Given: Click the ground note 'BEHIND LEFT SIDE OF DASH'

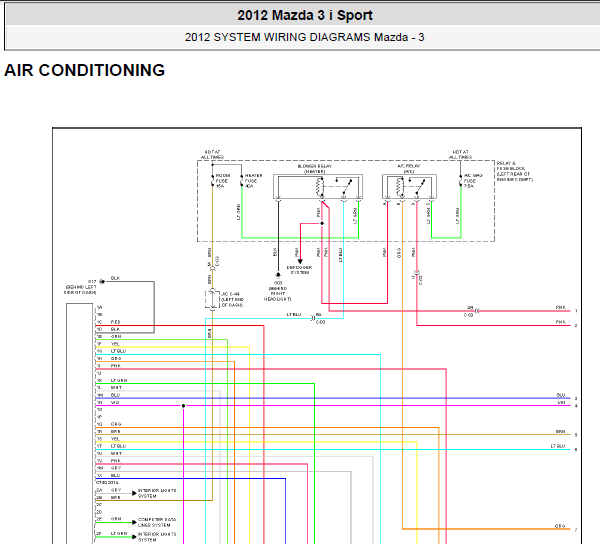Looking at the screenshot, I should [80, 290].
